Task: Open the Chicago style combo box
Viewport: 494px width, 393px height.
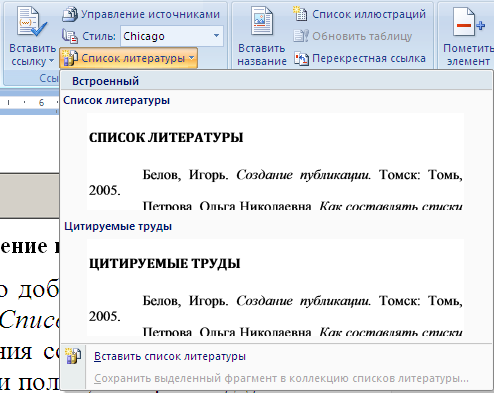Action: 172,36
